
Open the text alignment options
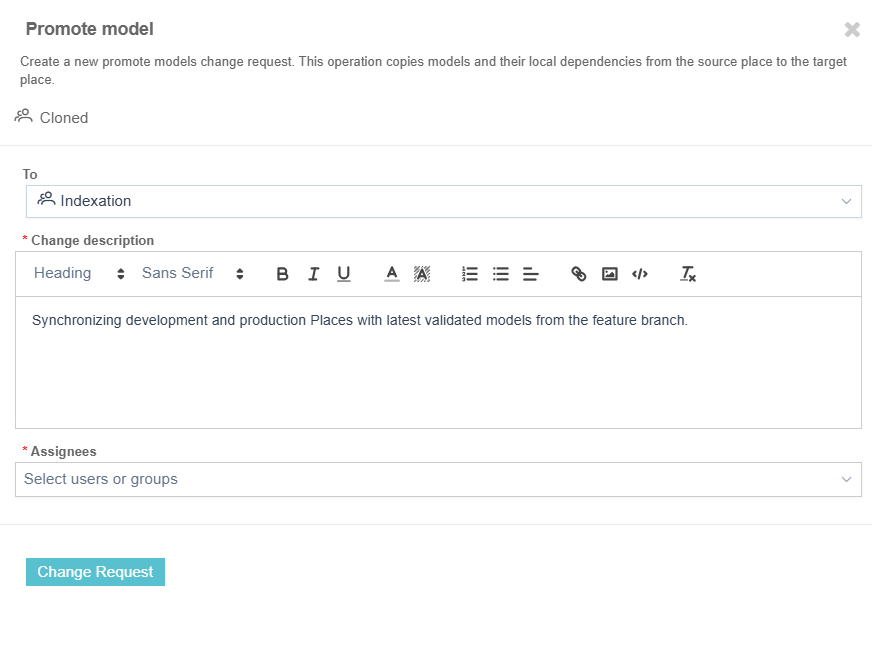point(531,274)
